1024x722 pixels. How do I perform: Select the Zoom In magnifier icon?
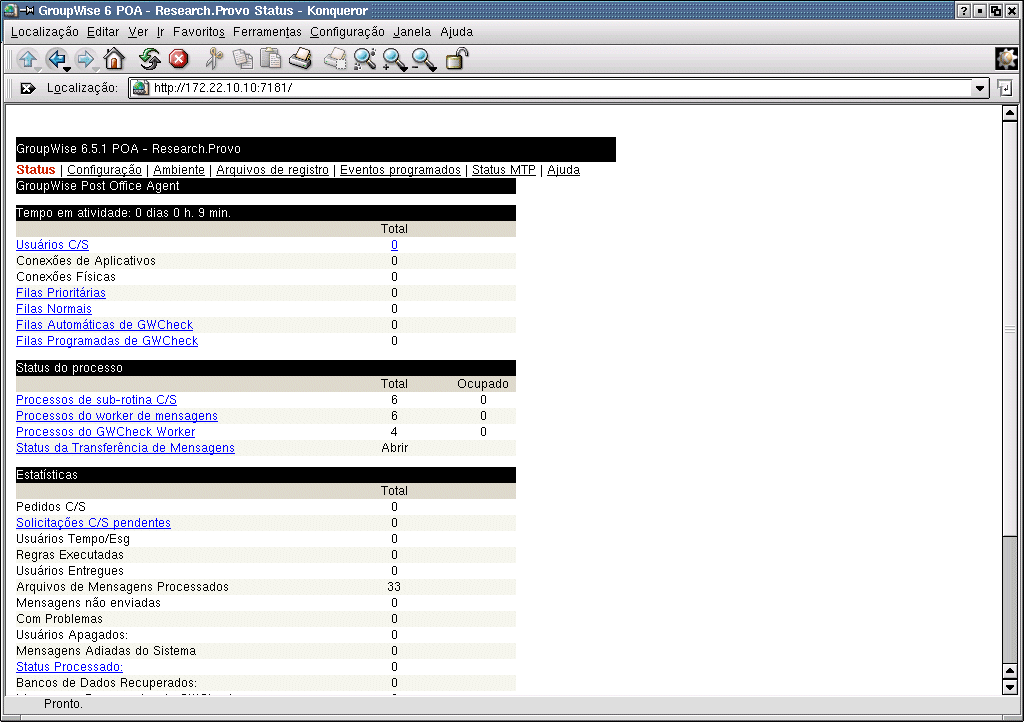click(x=393, y=59)
